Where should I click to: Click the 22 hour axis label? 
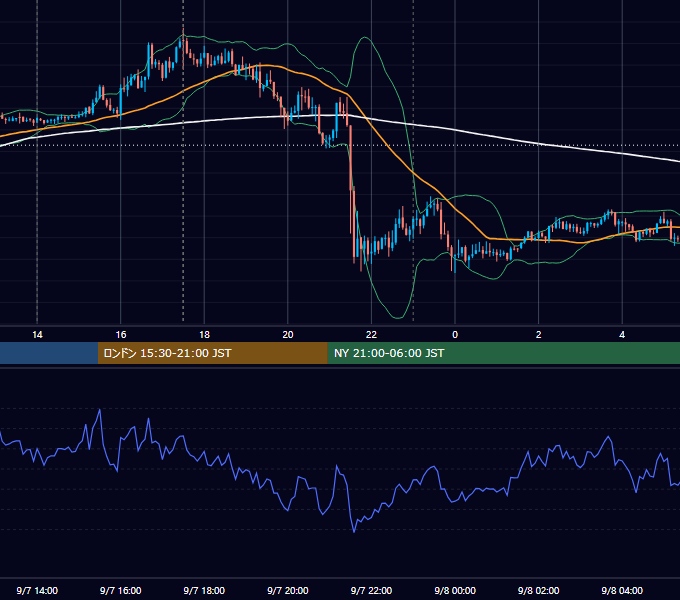tap(371, 335)
